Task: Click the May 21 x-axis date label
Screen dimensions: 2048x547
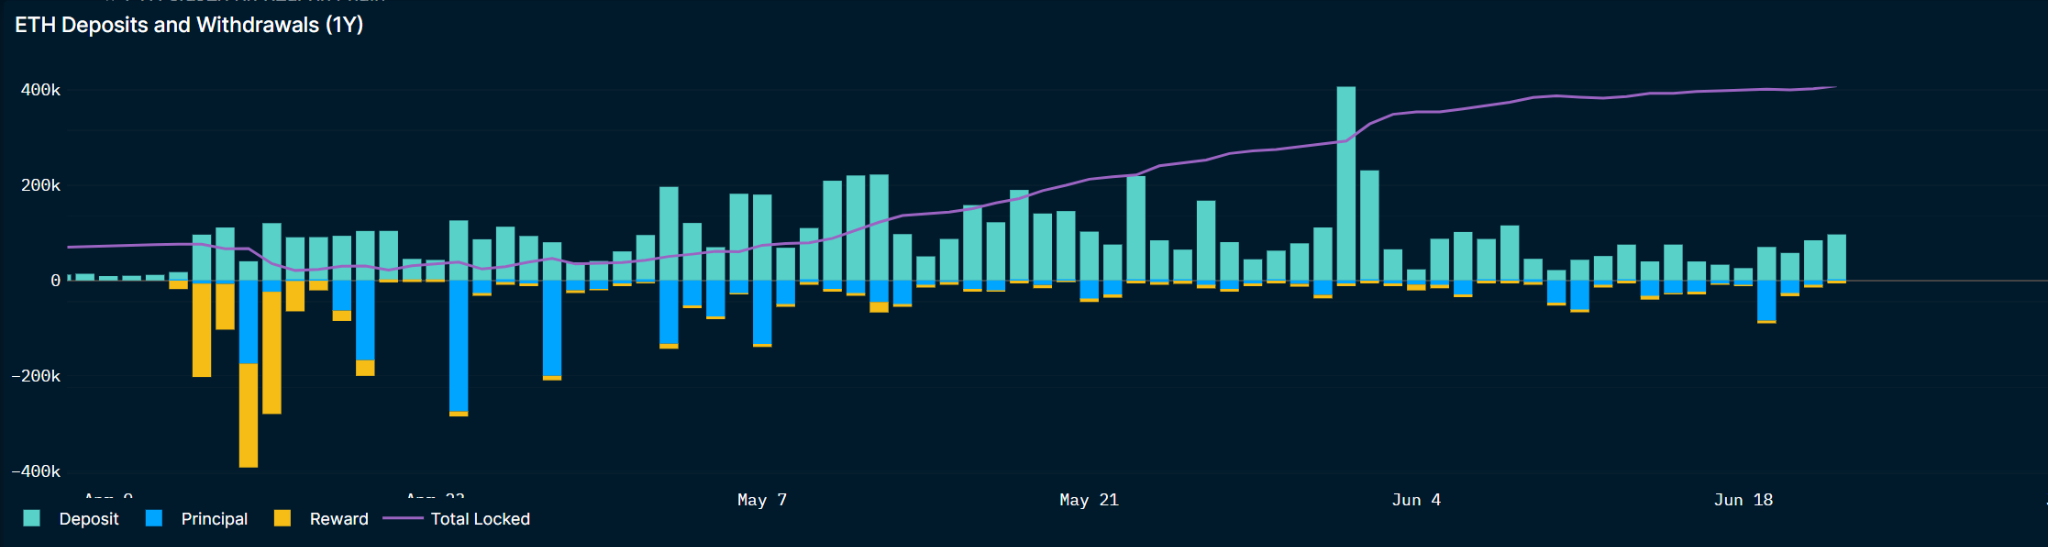Action: coord(1089,500)
